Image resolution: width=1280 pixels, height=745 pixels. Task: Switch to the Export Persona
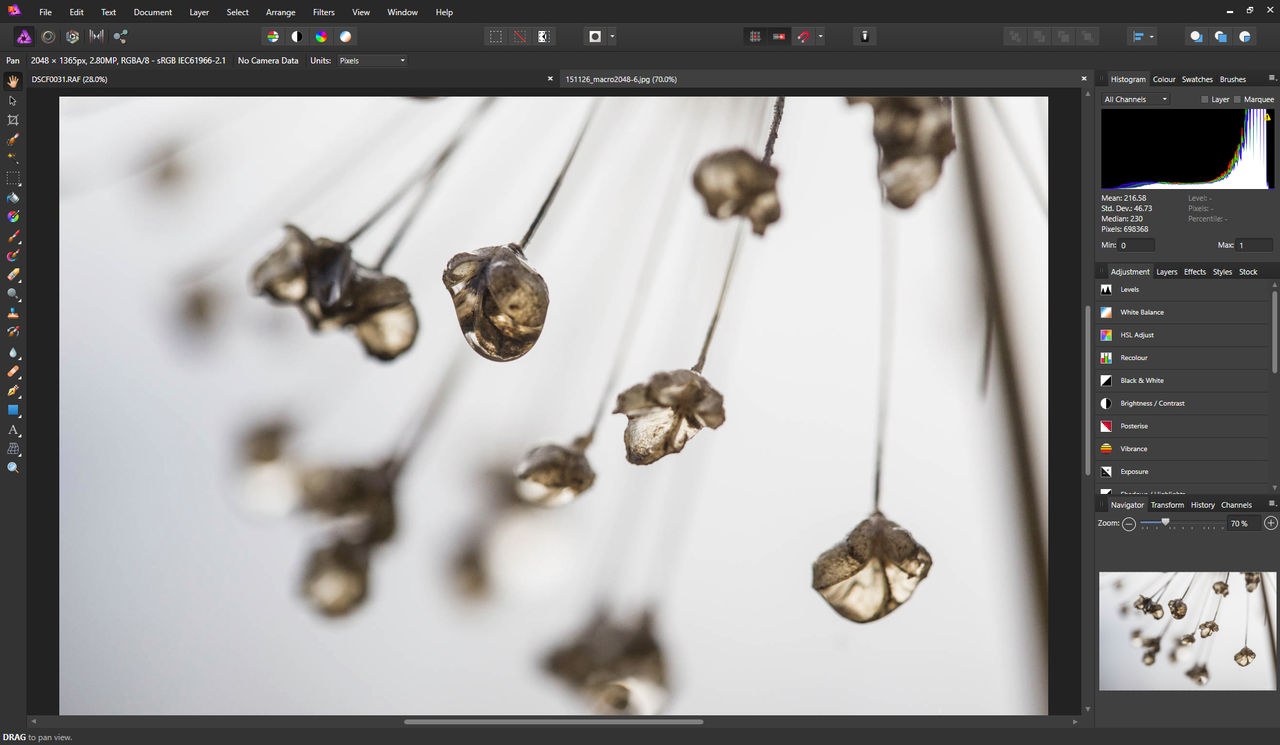coord(120,36)
